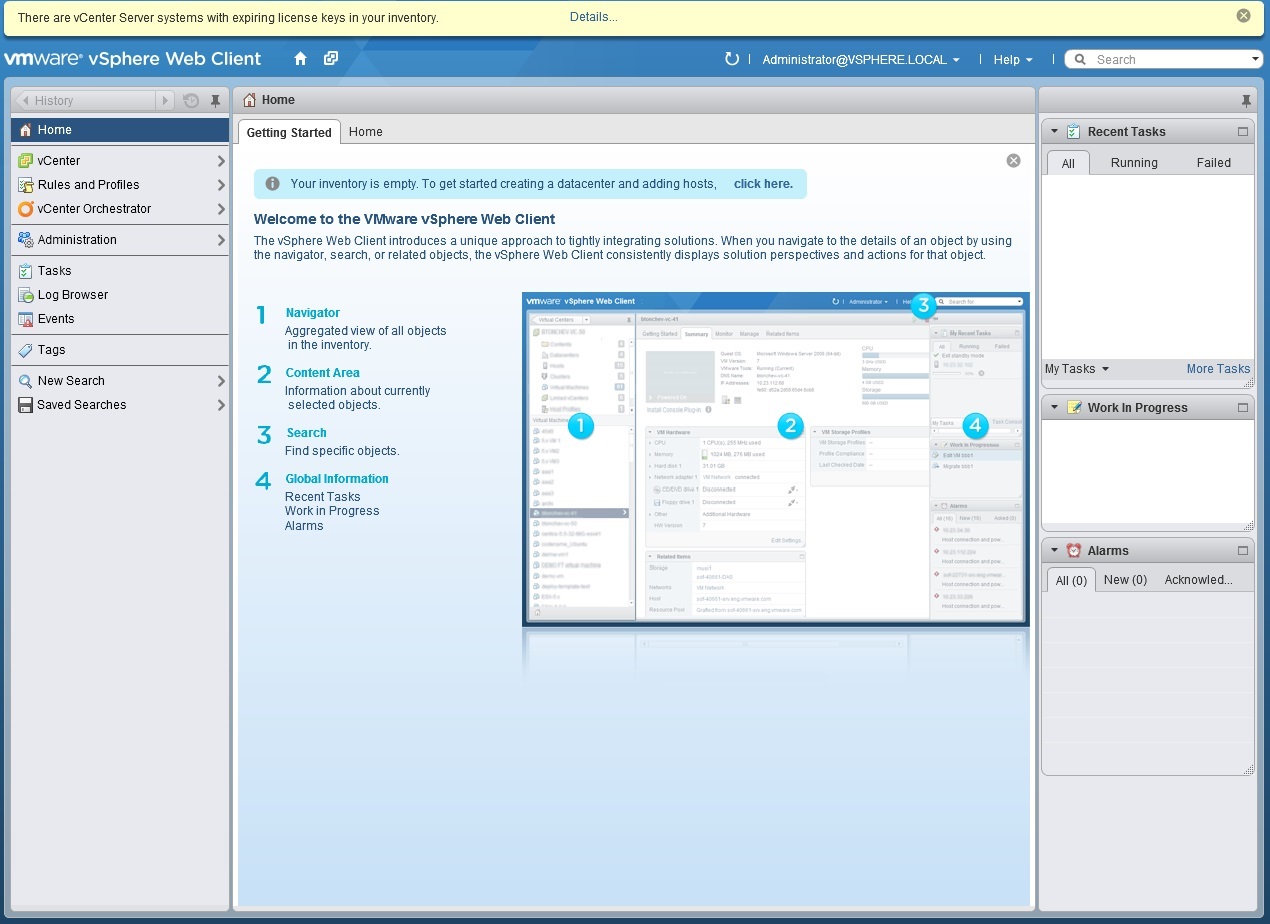
Task: Collapse the Work In Progress panel triangle
Action: [x=1054, y=407]
